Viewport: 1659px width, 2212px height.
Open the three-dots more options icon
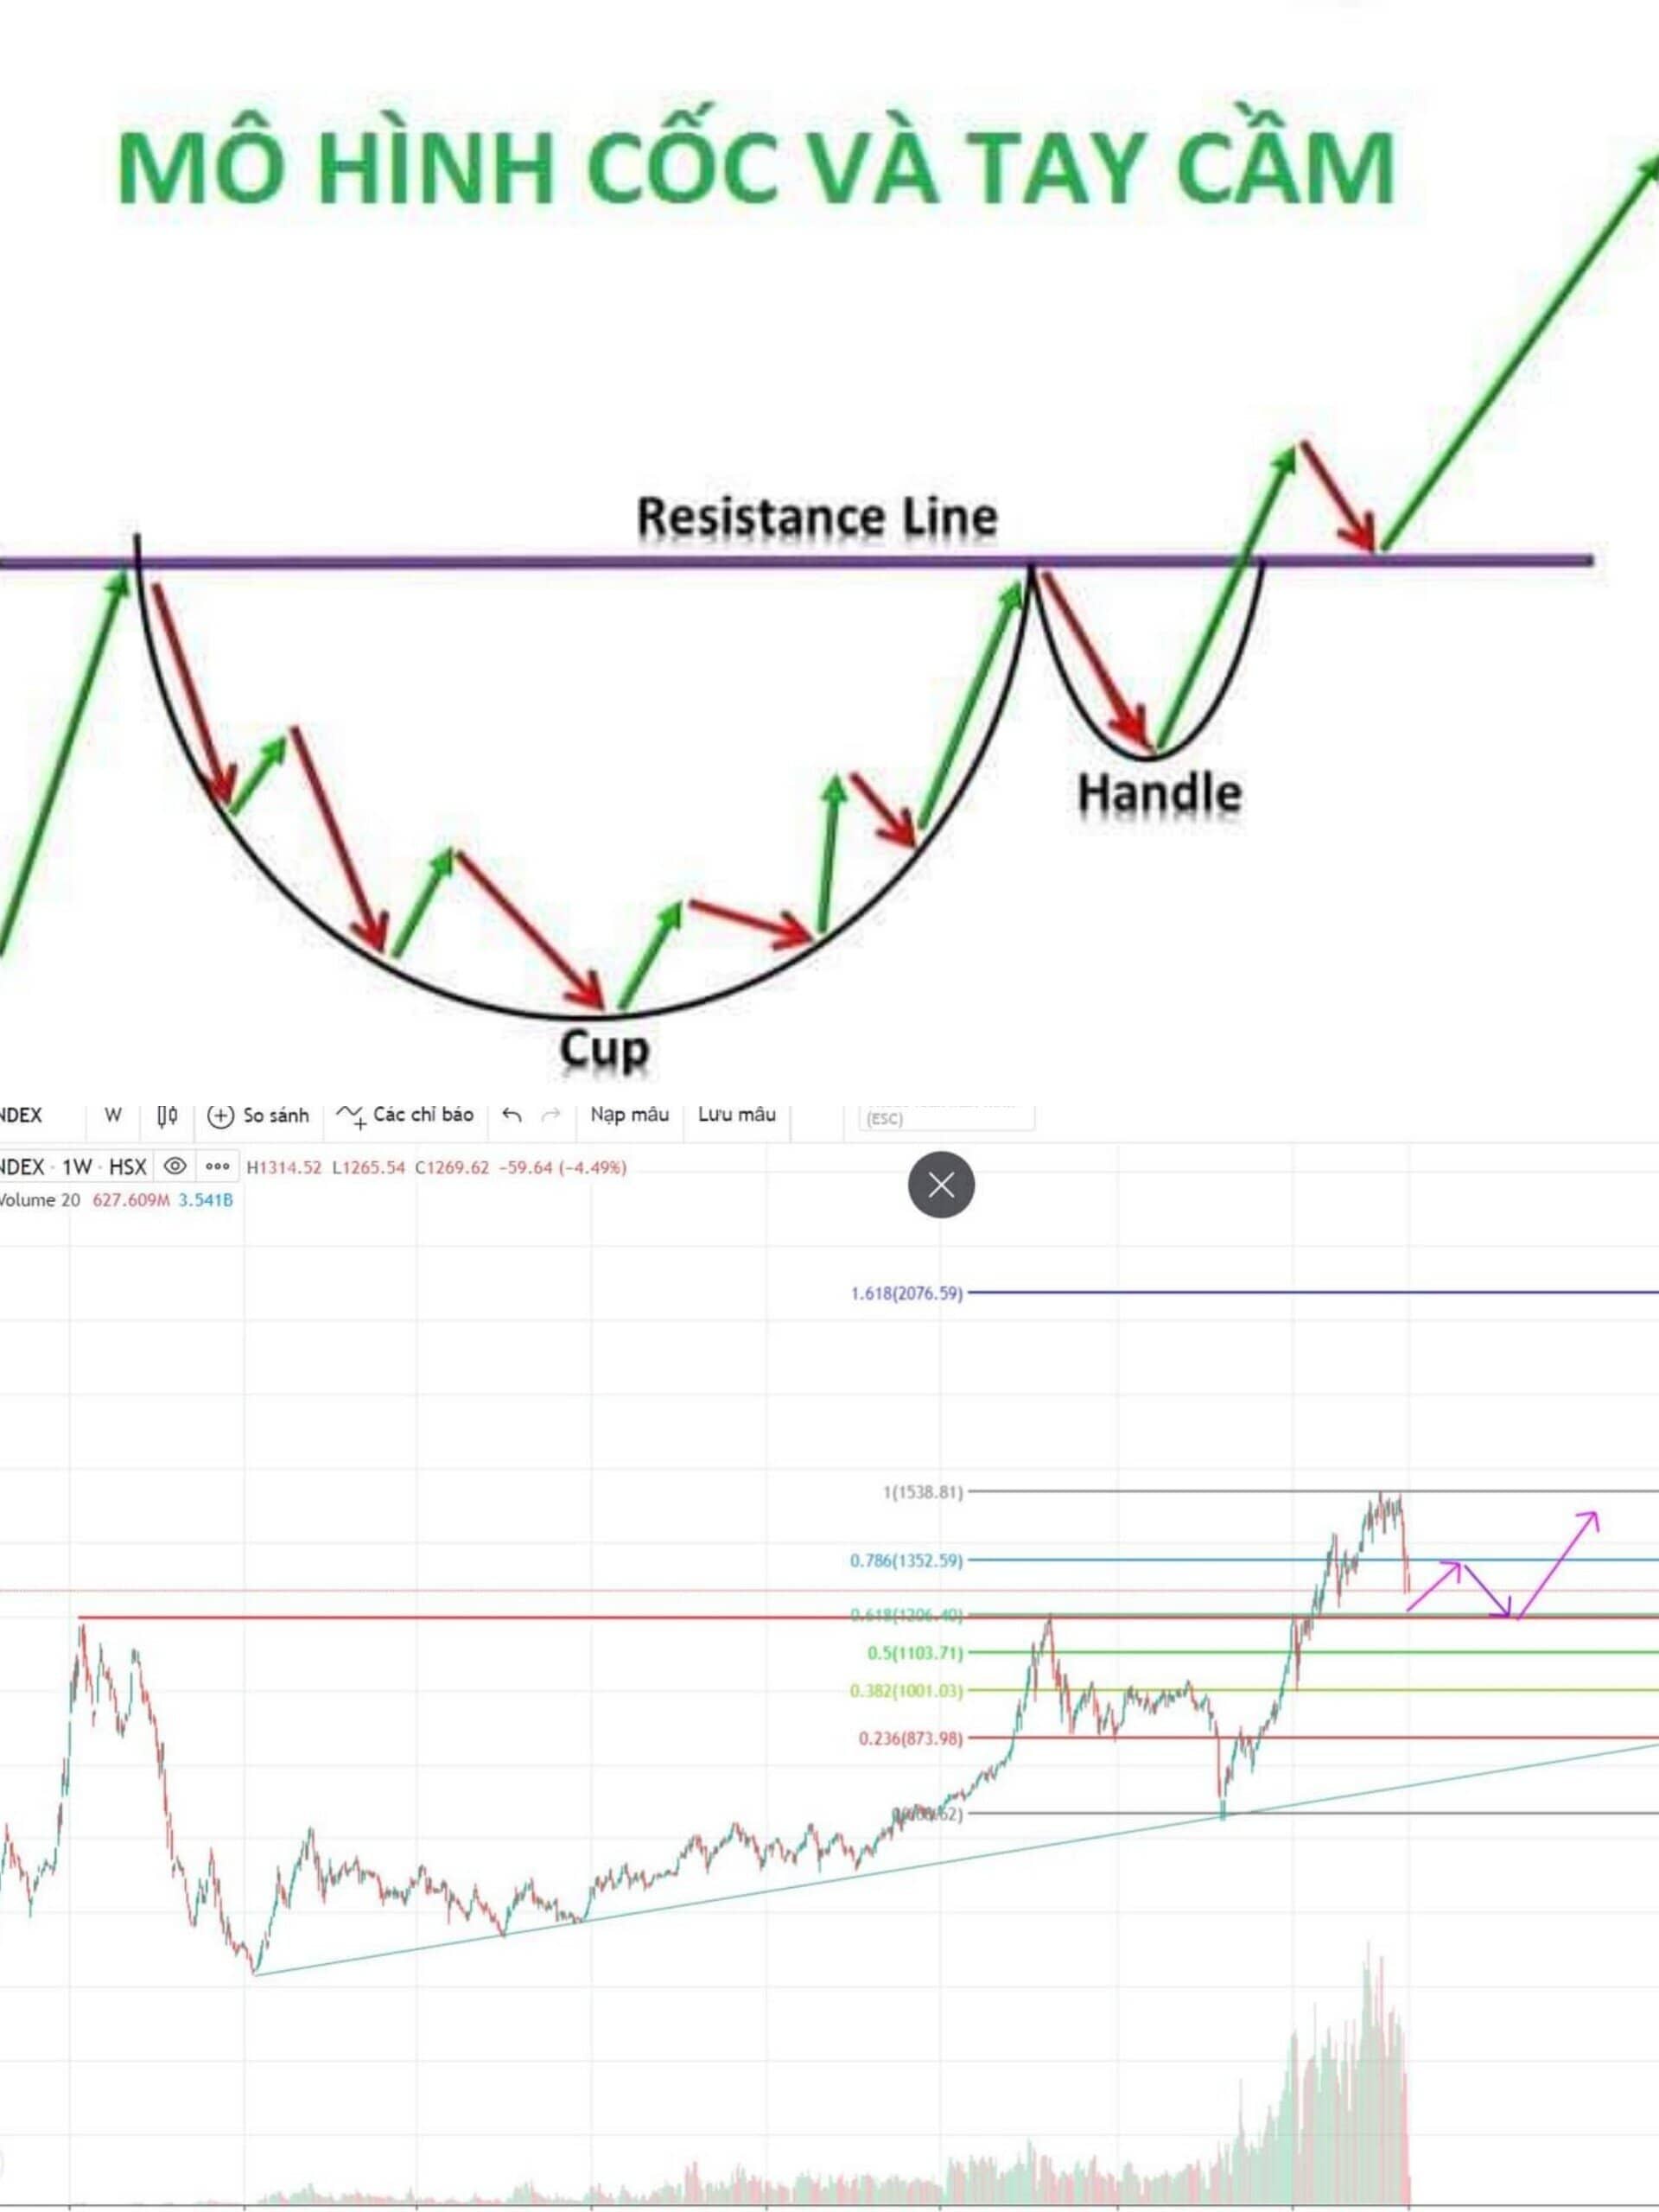pyautogui.click(x=217, y=1166)
